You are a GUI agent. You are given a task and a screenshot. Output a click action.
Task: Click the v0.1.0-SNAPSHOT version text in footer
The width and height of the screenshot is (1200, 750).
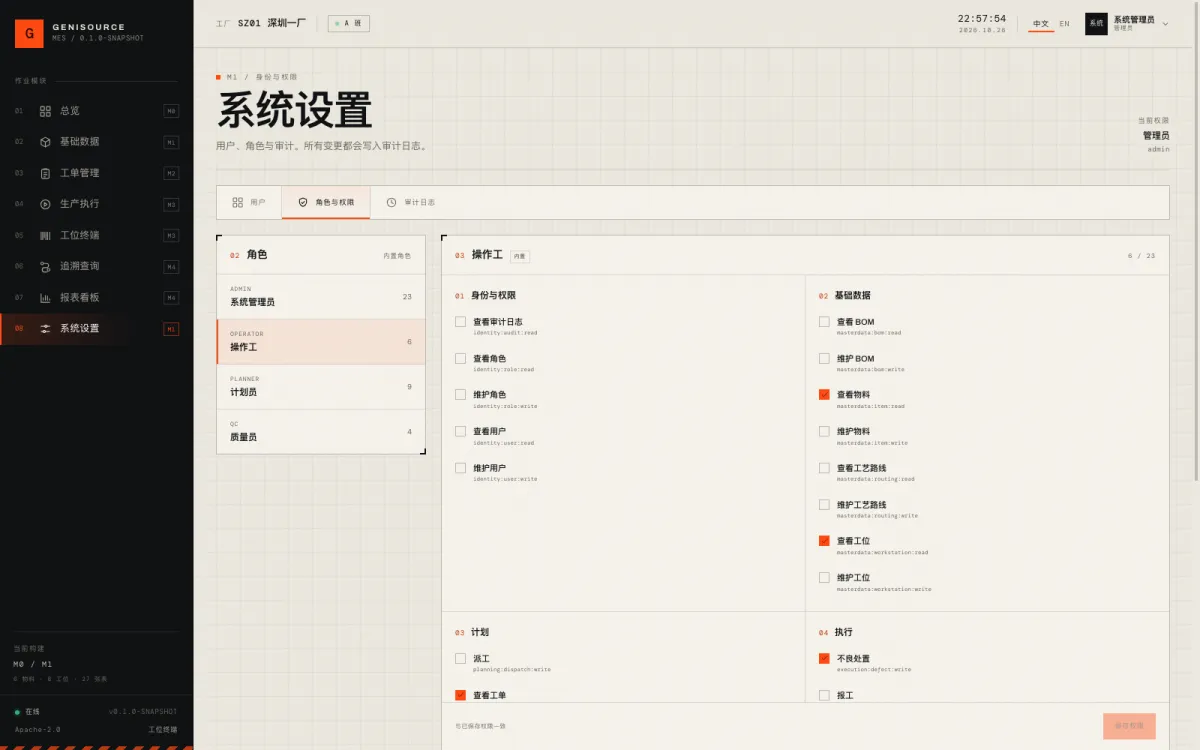pyautogui.click(x=143, y=712)
